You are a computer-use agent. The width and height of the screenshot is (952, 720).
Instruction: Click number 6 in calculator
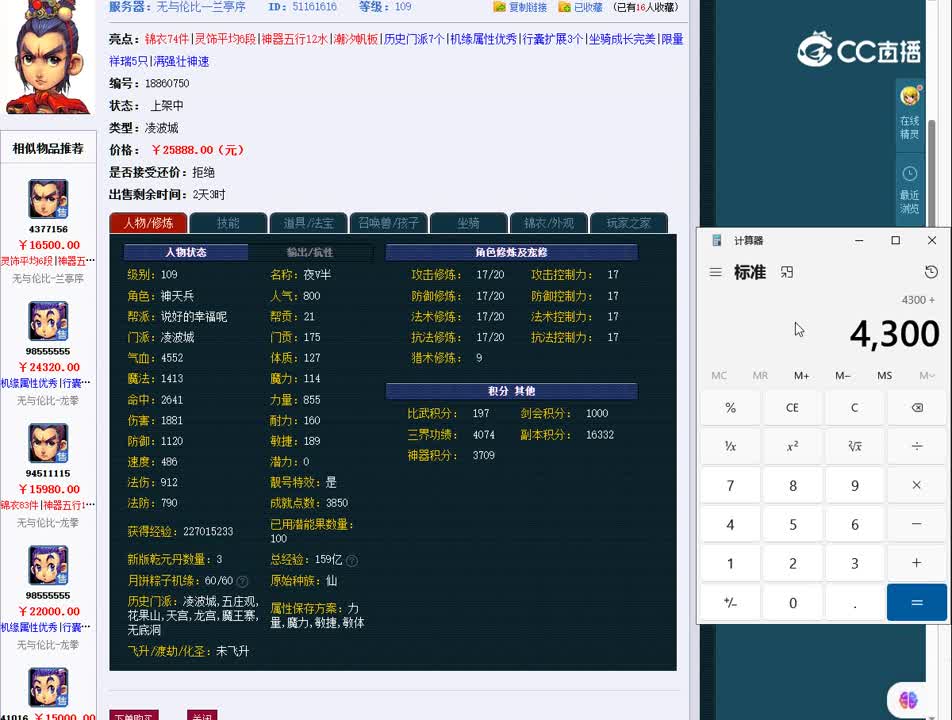(854, 524)
